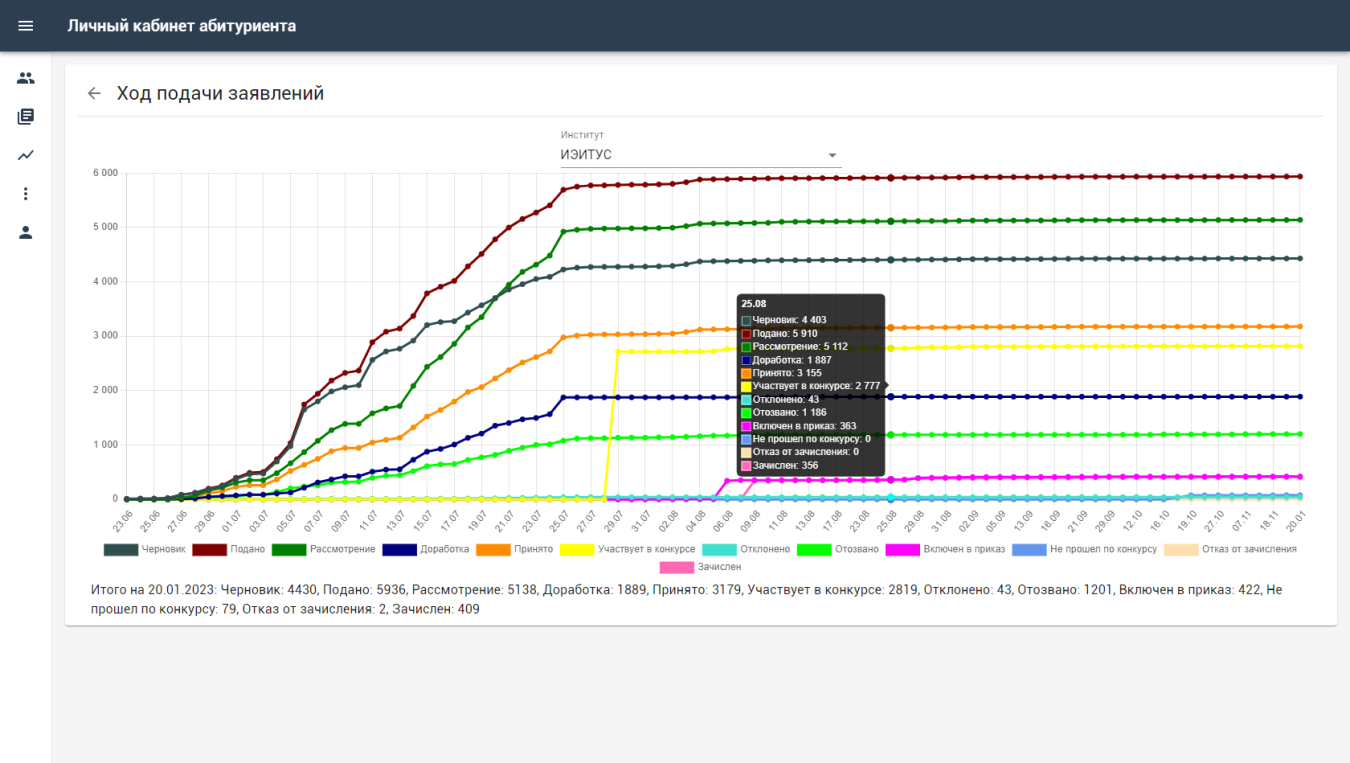This screenshot has width=1350, height=763.
Task: Toggle the Зачислен legend series
Action: point(701,567)
